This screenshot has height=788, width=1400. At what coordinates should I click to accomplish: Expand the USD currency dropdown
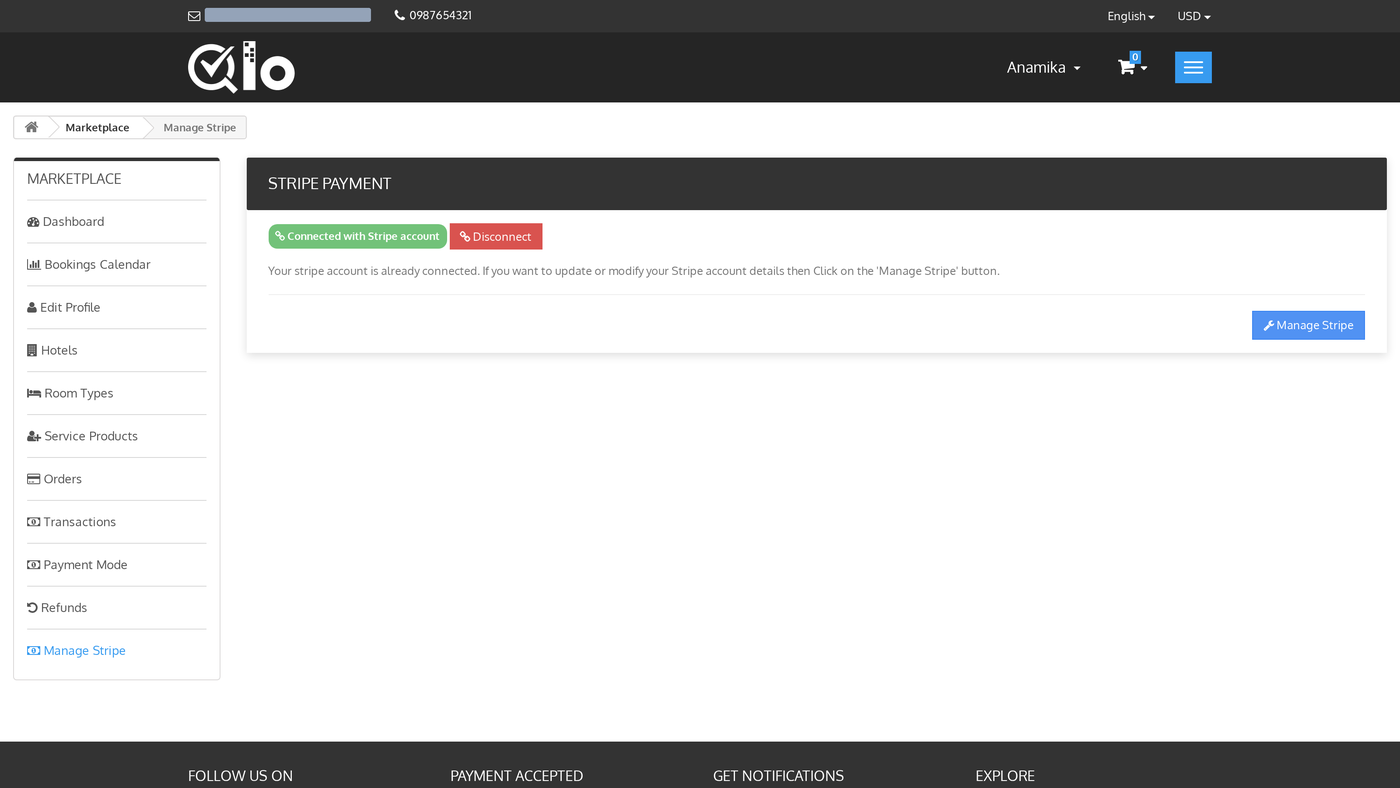pyautogui.click(x=1194, y=16)
